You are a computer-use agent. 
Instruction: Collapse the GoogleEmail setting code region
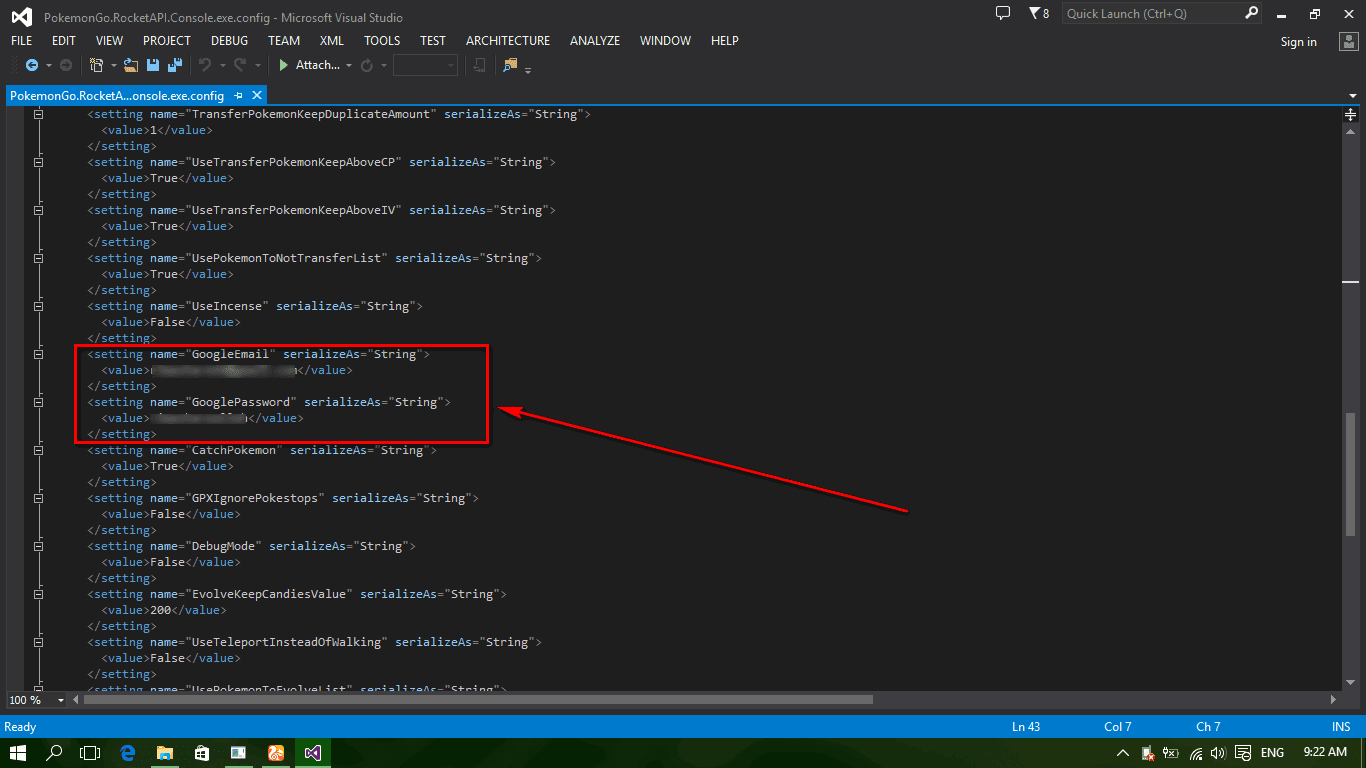(38, 354)
